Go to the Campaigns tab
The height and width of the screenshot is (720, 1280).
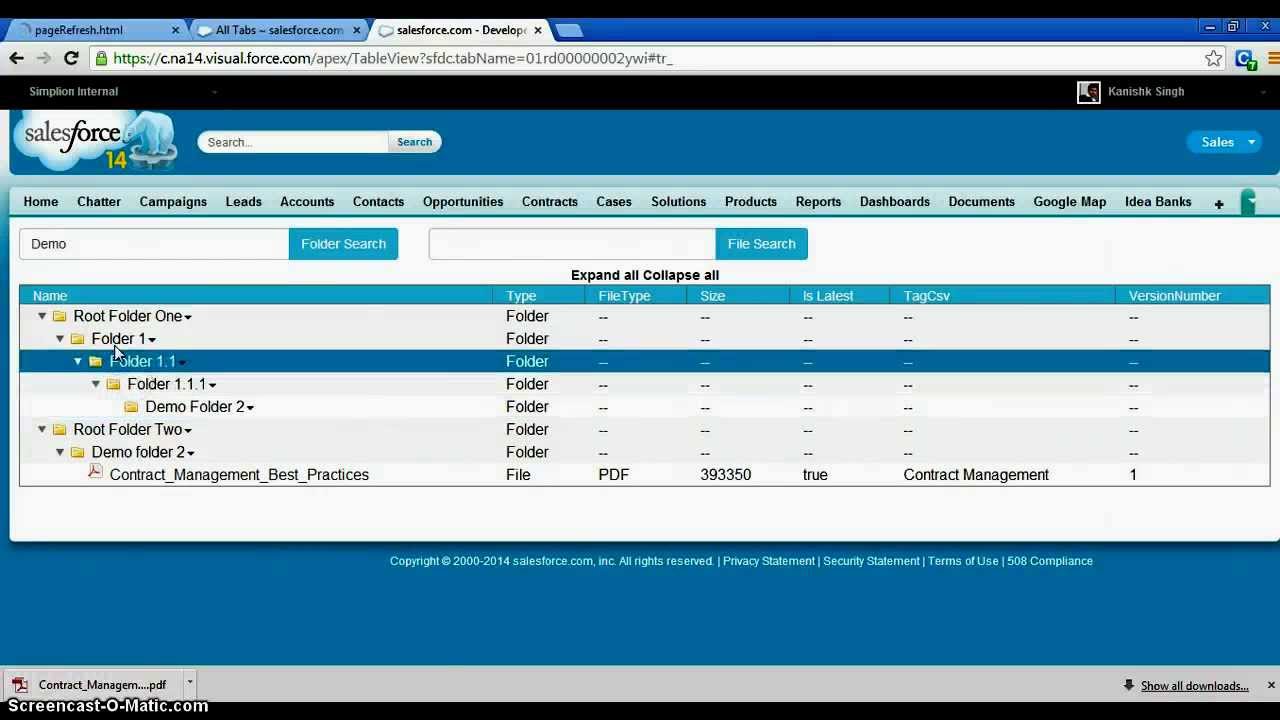173,202
